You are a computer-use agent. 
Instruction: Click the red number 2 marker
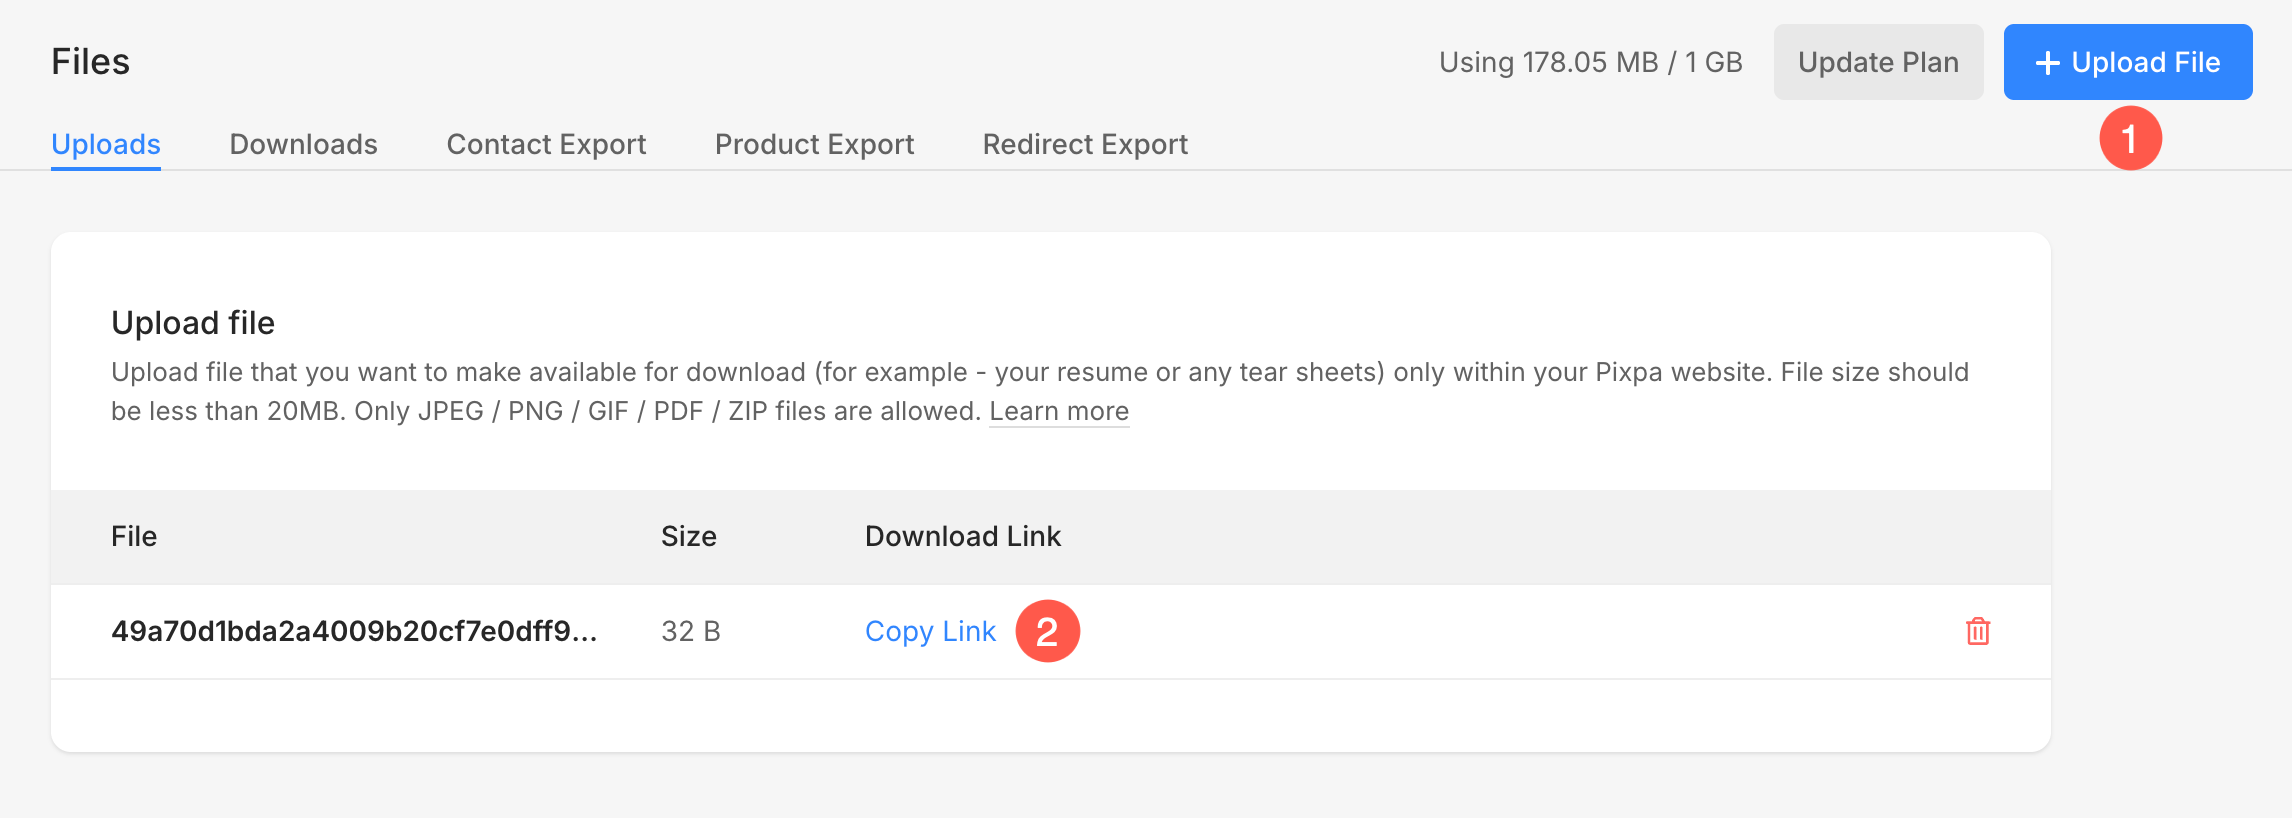(x=1047, y=631)
